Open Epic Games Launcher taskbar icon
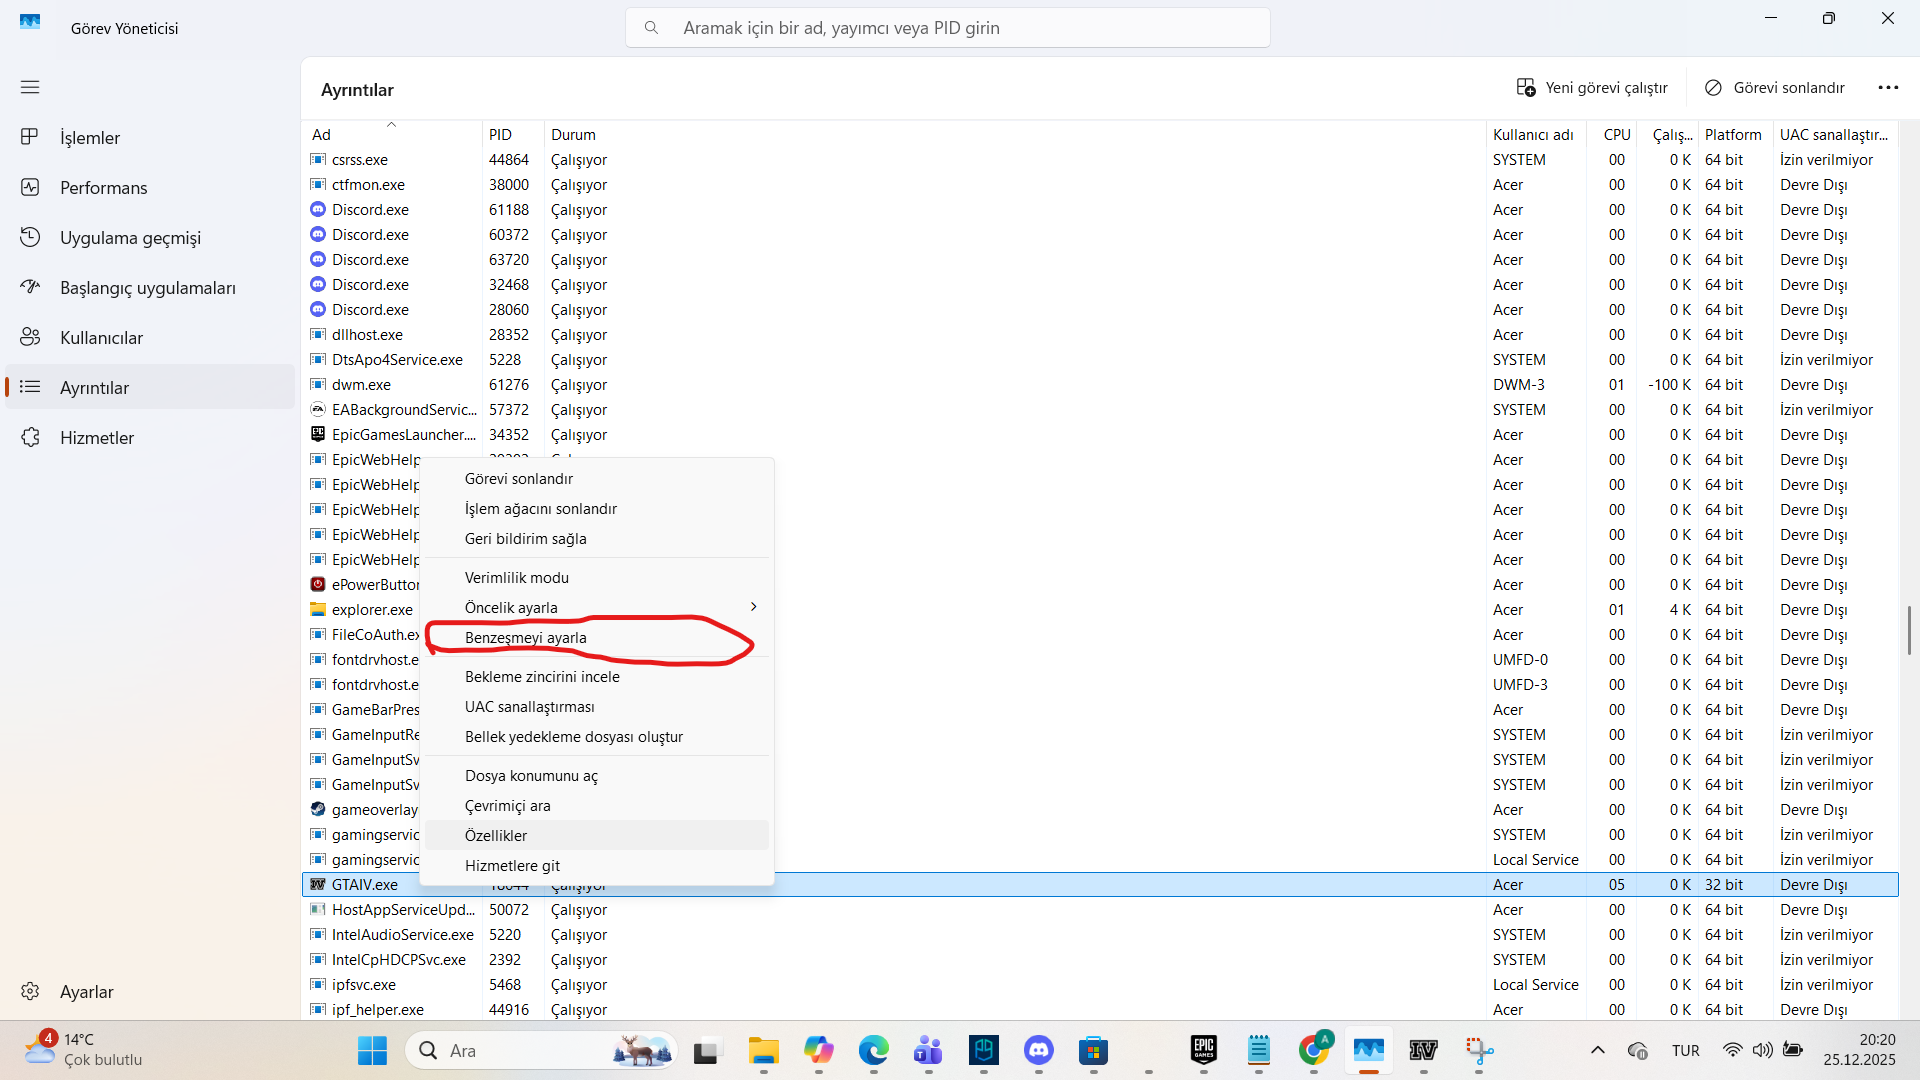This screenshot has height=1080, width=1920. point(1203,1051)
